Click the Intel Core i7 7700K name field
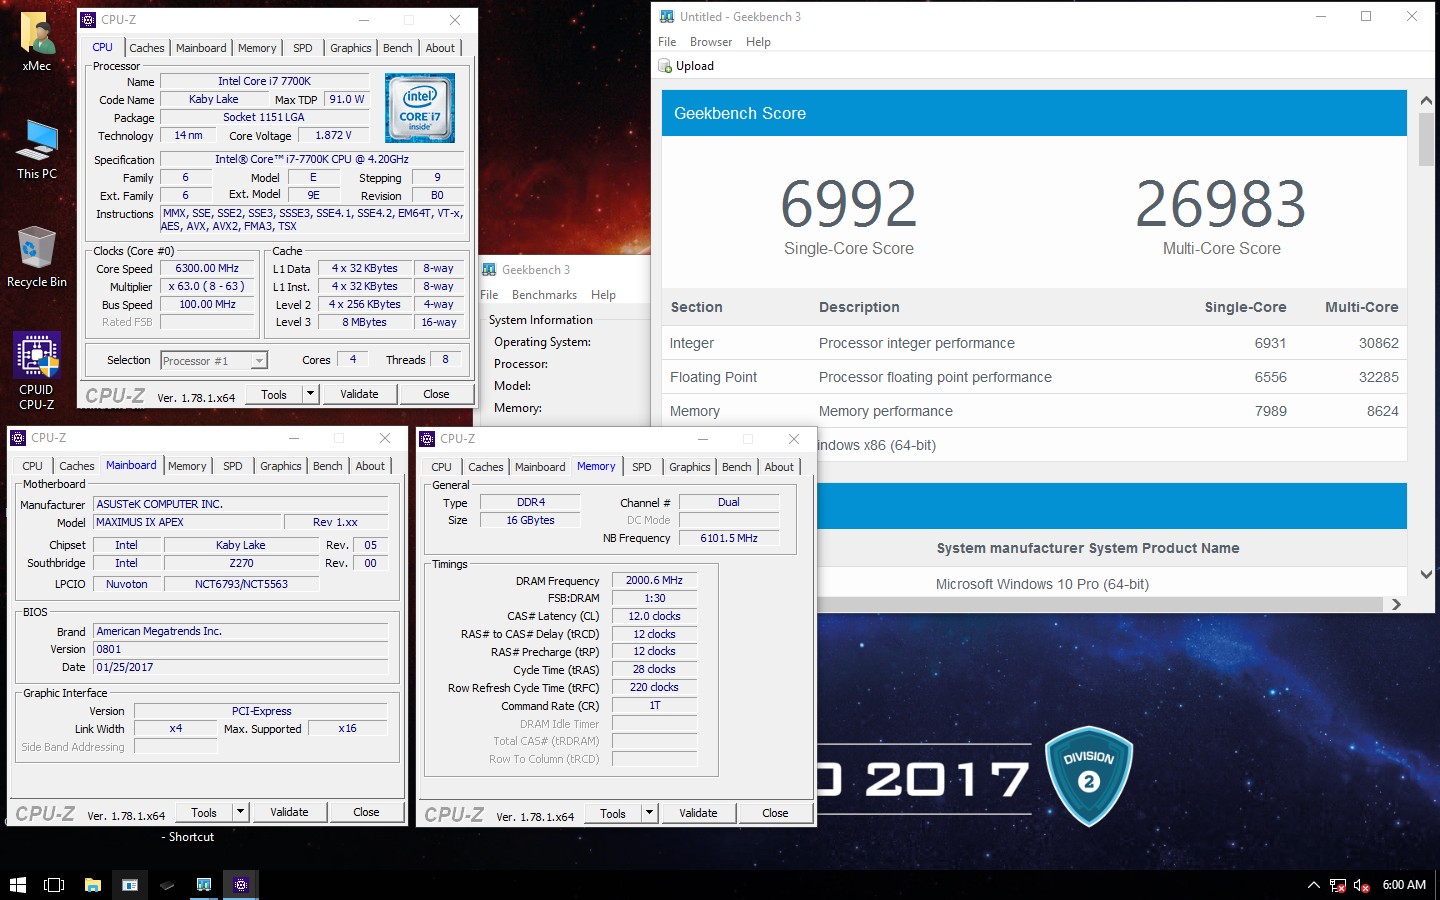The width and height of the screenshot is (1440, 900). 264,81
